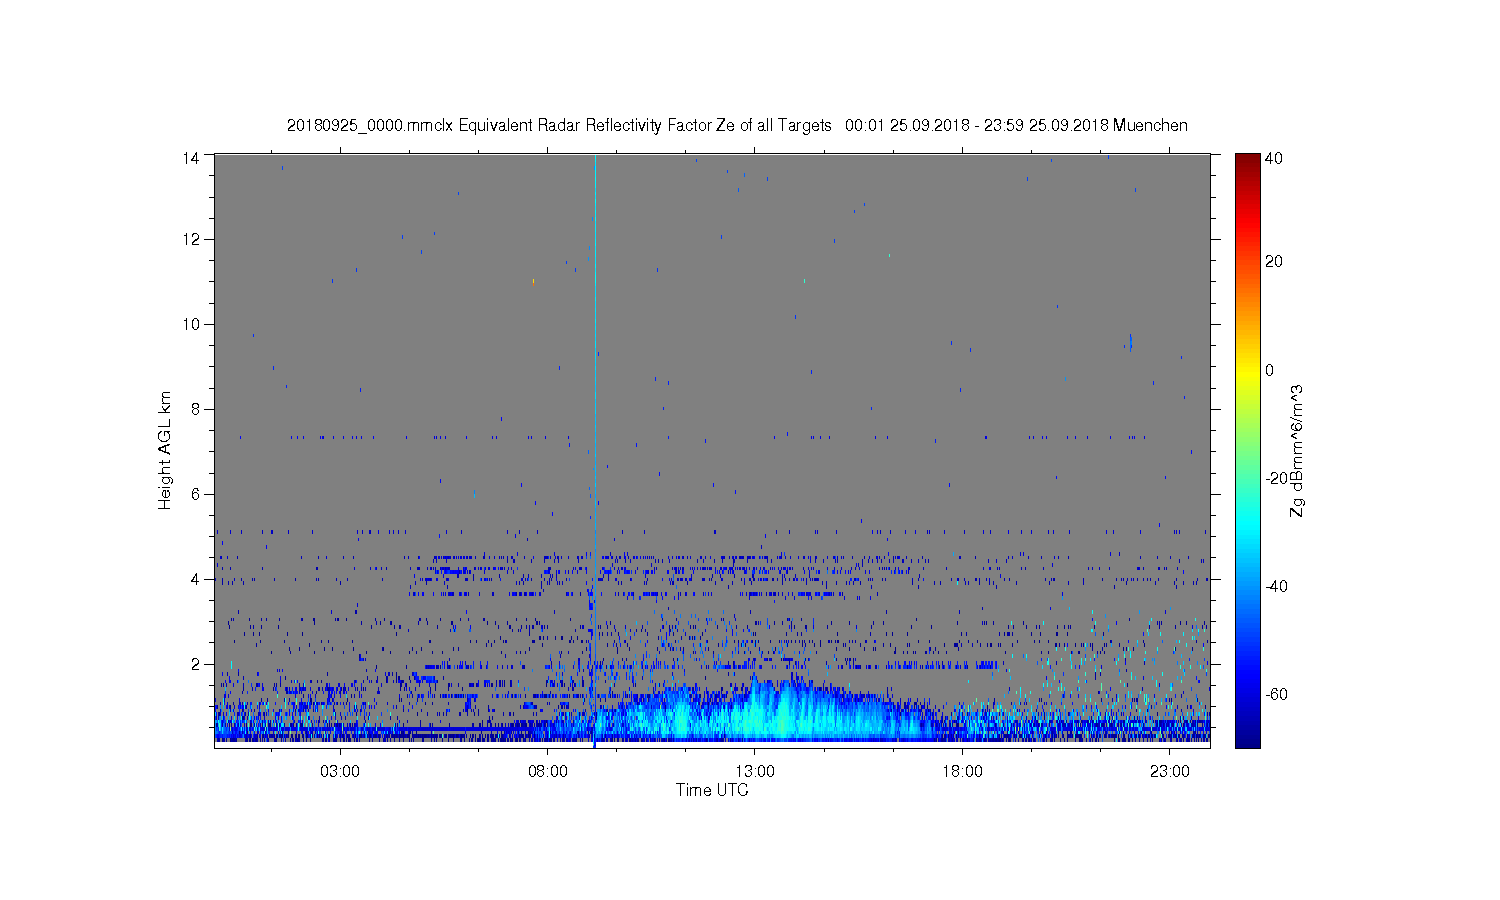Click the thin vertical line near 09:00
Screen dimensions: 1500x900
click(595, 450)
